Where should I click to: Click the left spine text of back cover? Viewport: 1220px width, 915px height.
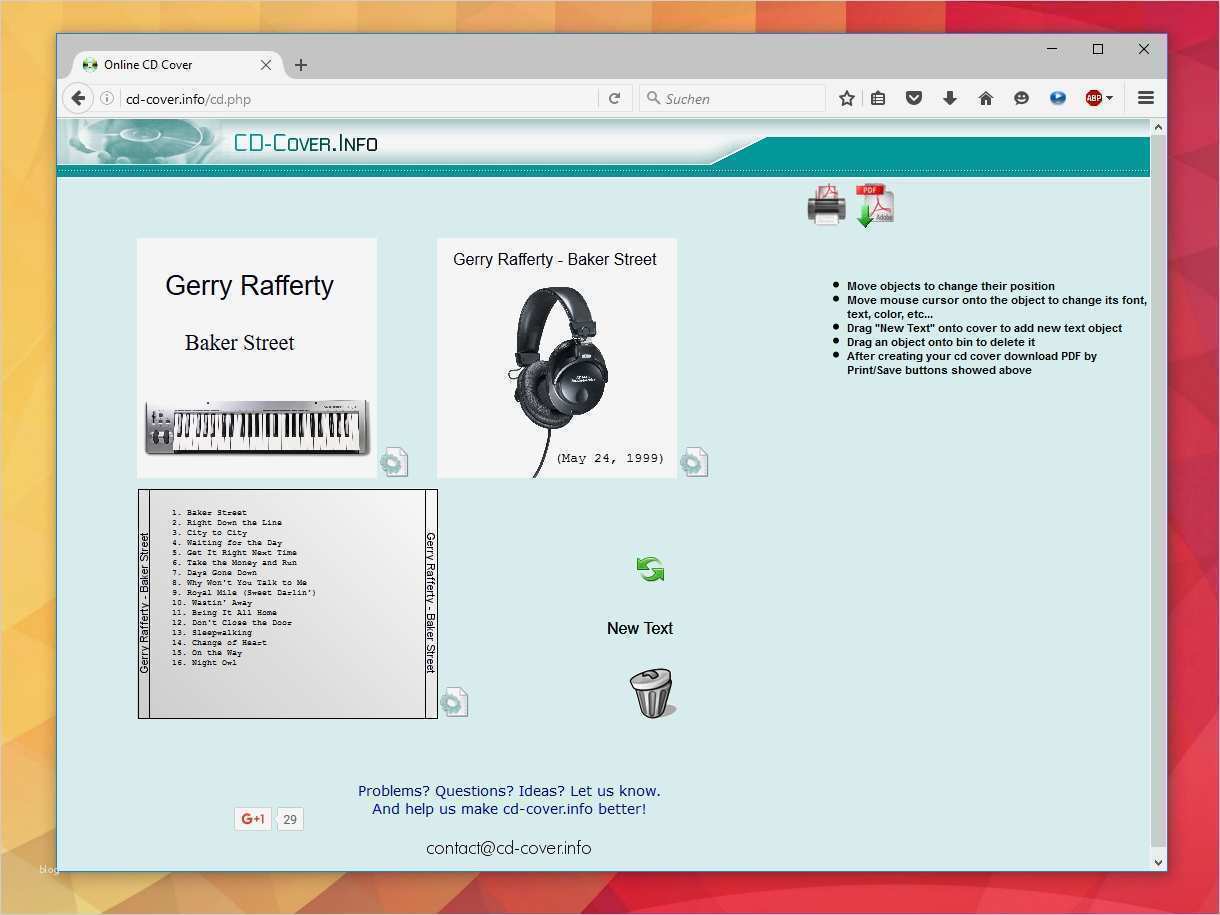coord(144,603)
